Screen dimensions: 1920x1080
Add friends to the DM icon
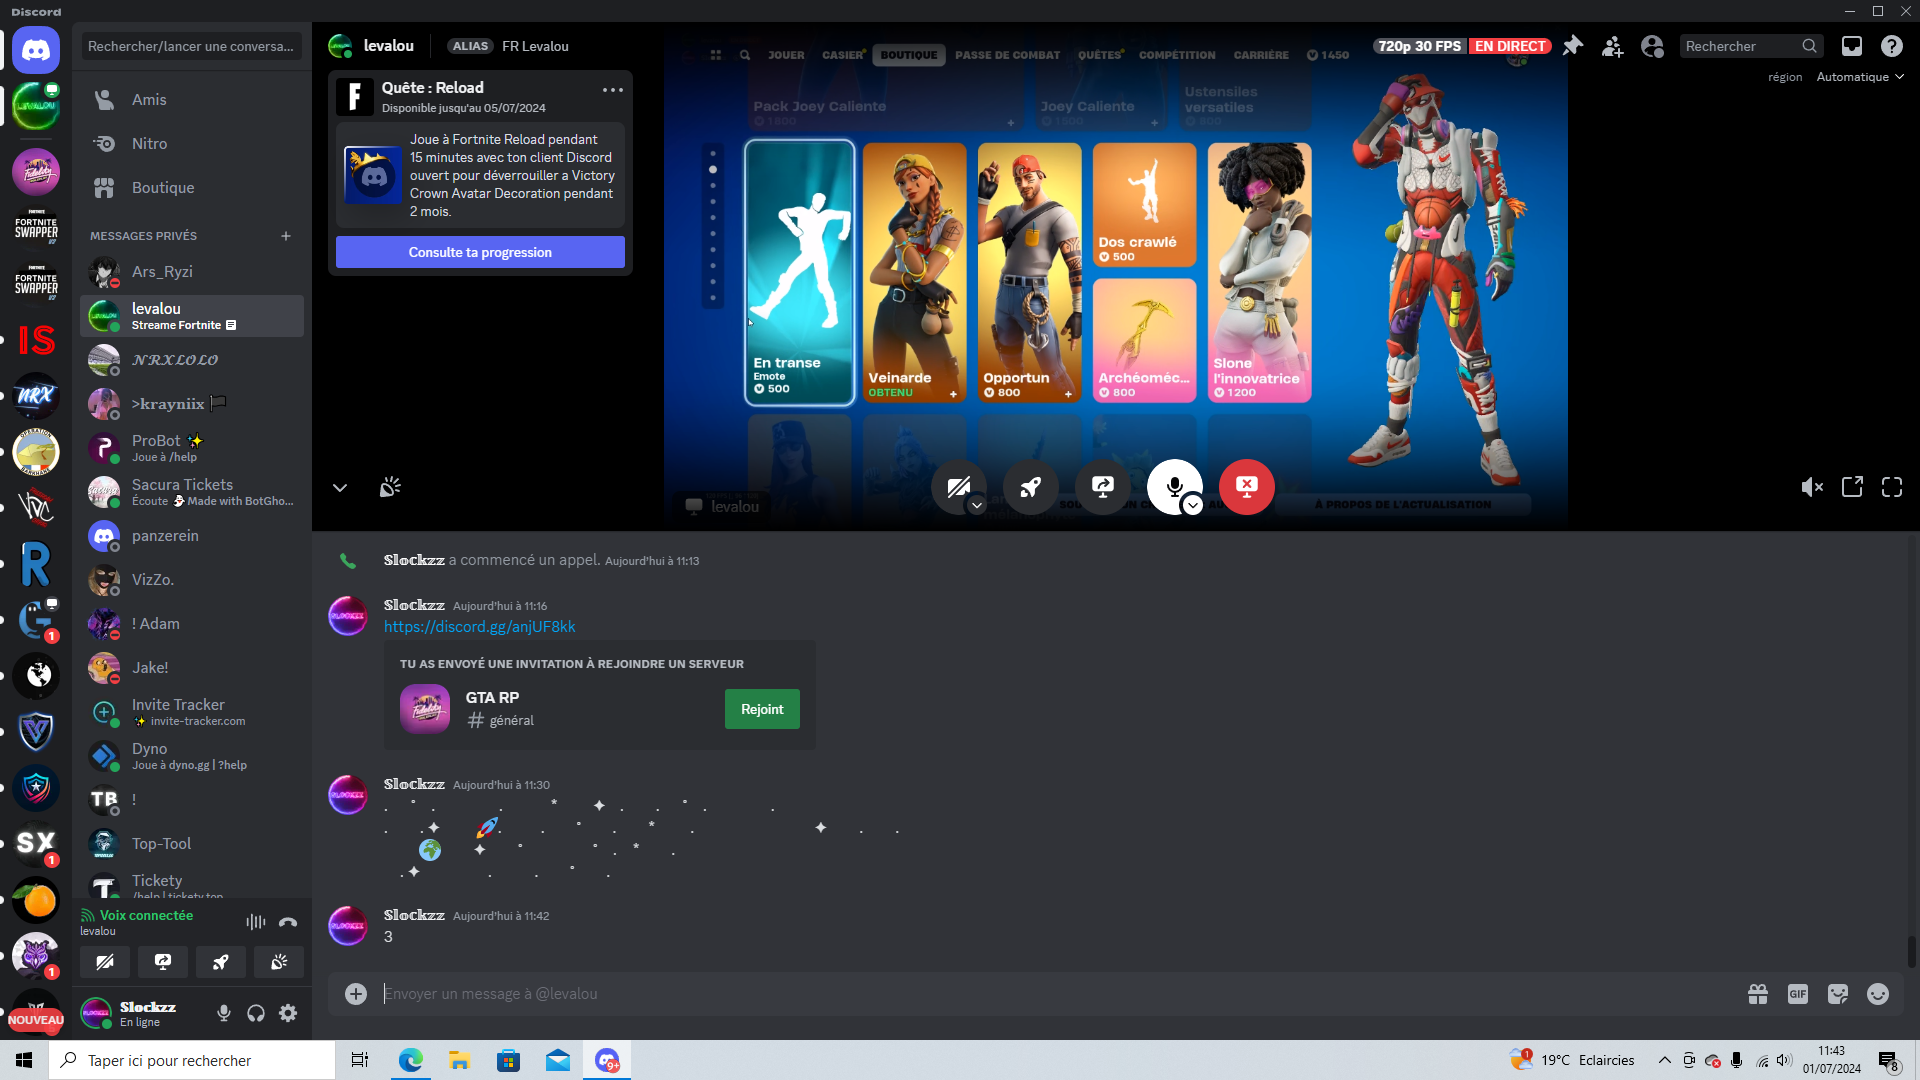coord(1613,46)
